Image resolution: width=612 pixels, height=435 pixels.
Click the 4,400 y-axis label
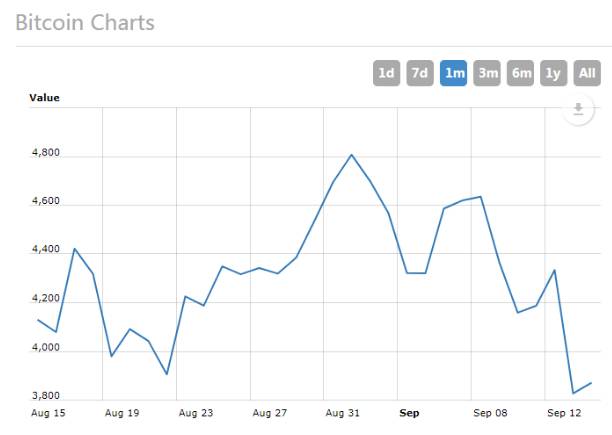[x=46, y=249]
